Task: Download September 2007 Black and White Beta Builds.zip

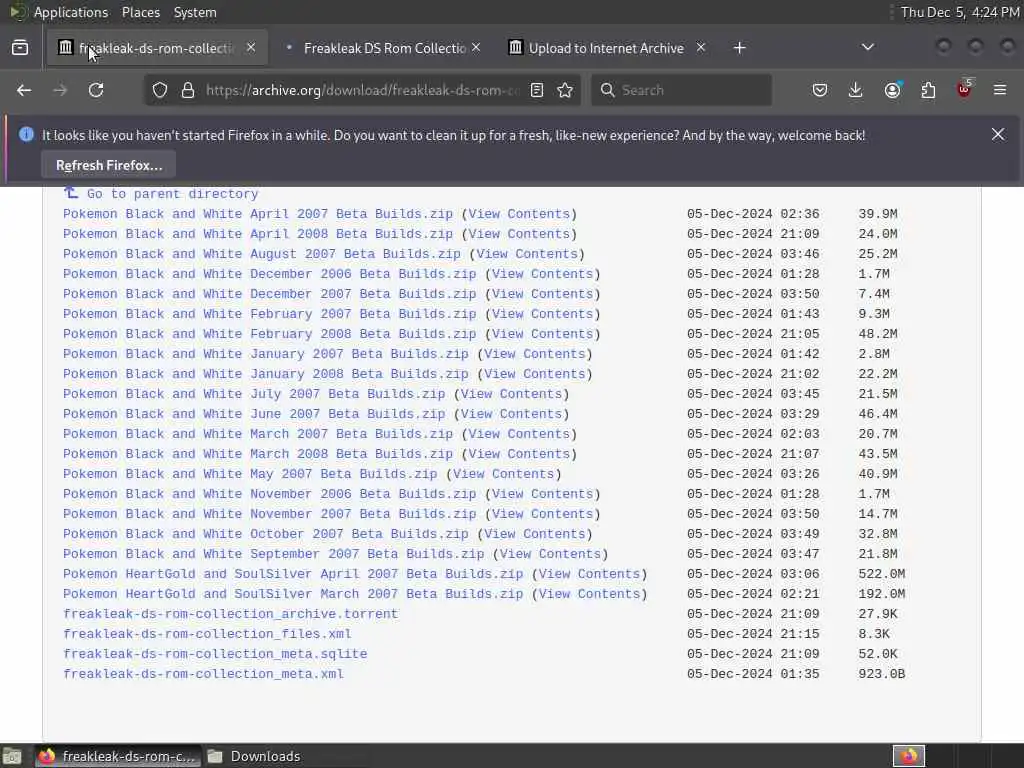Action: coord(274,554)
